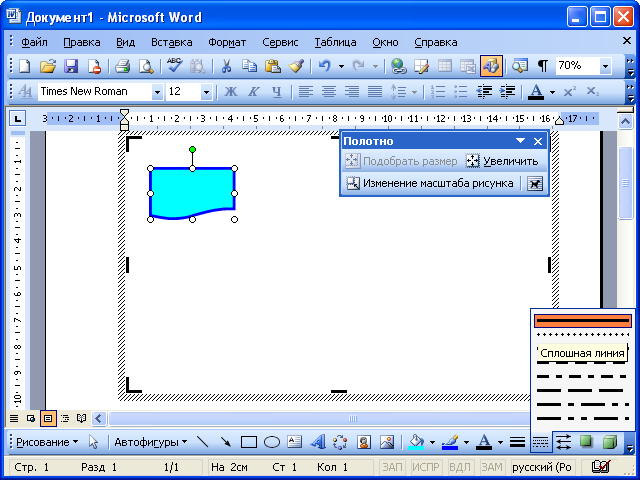The width and height of the screenshot is (640, 480).
Task: Click the Увеличить button in Полотно
Action: (x=502, y=161)
